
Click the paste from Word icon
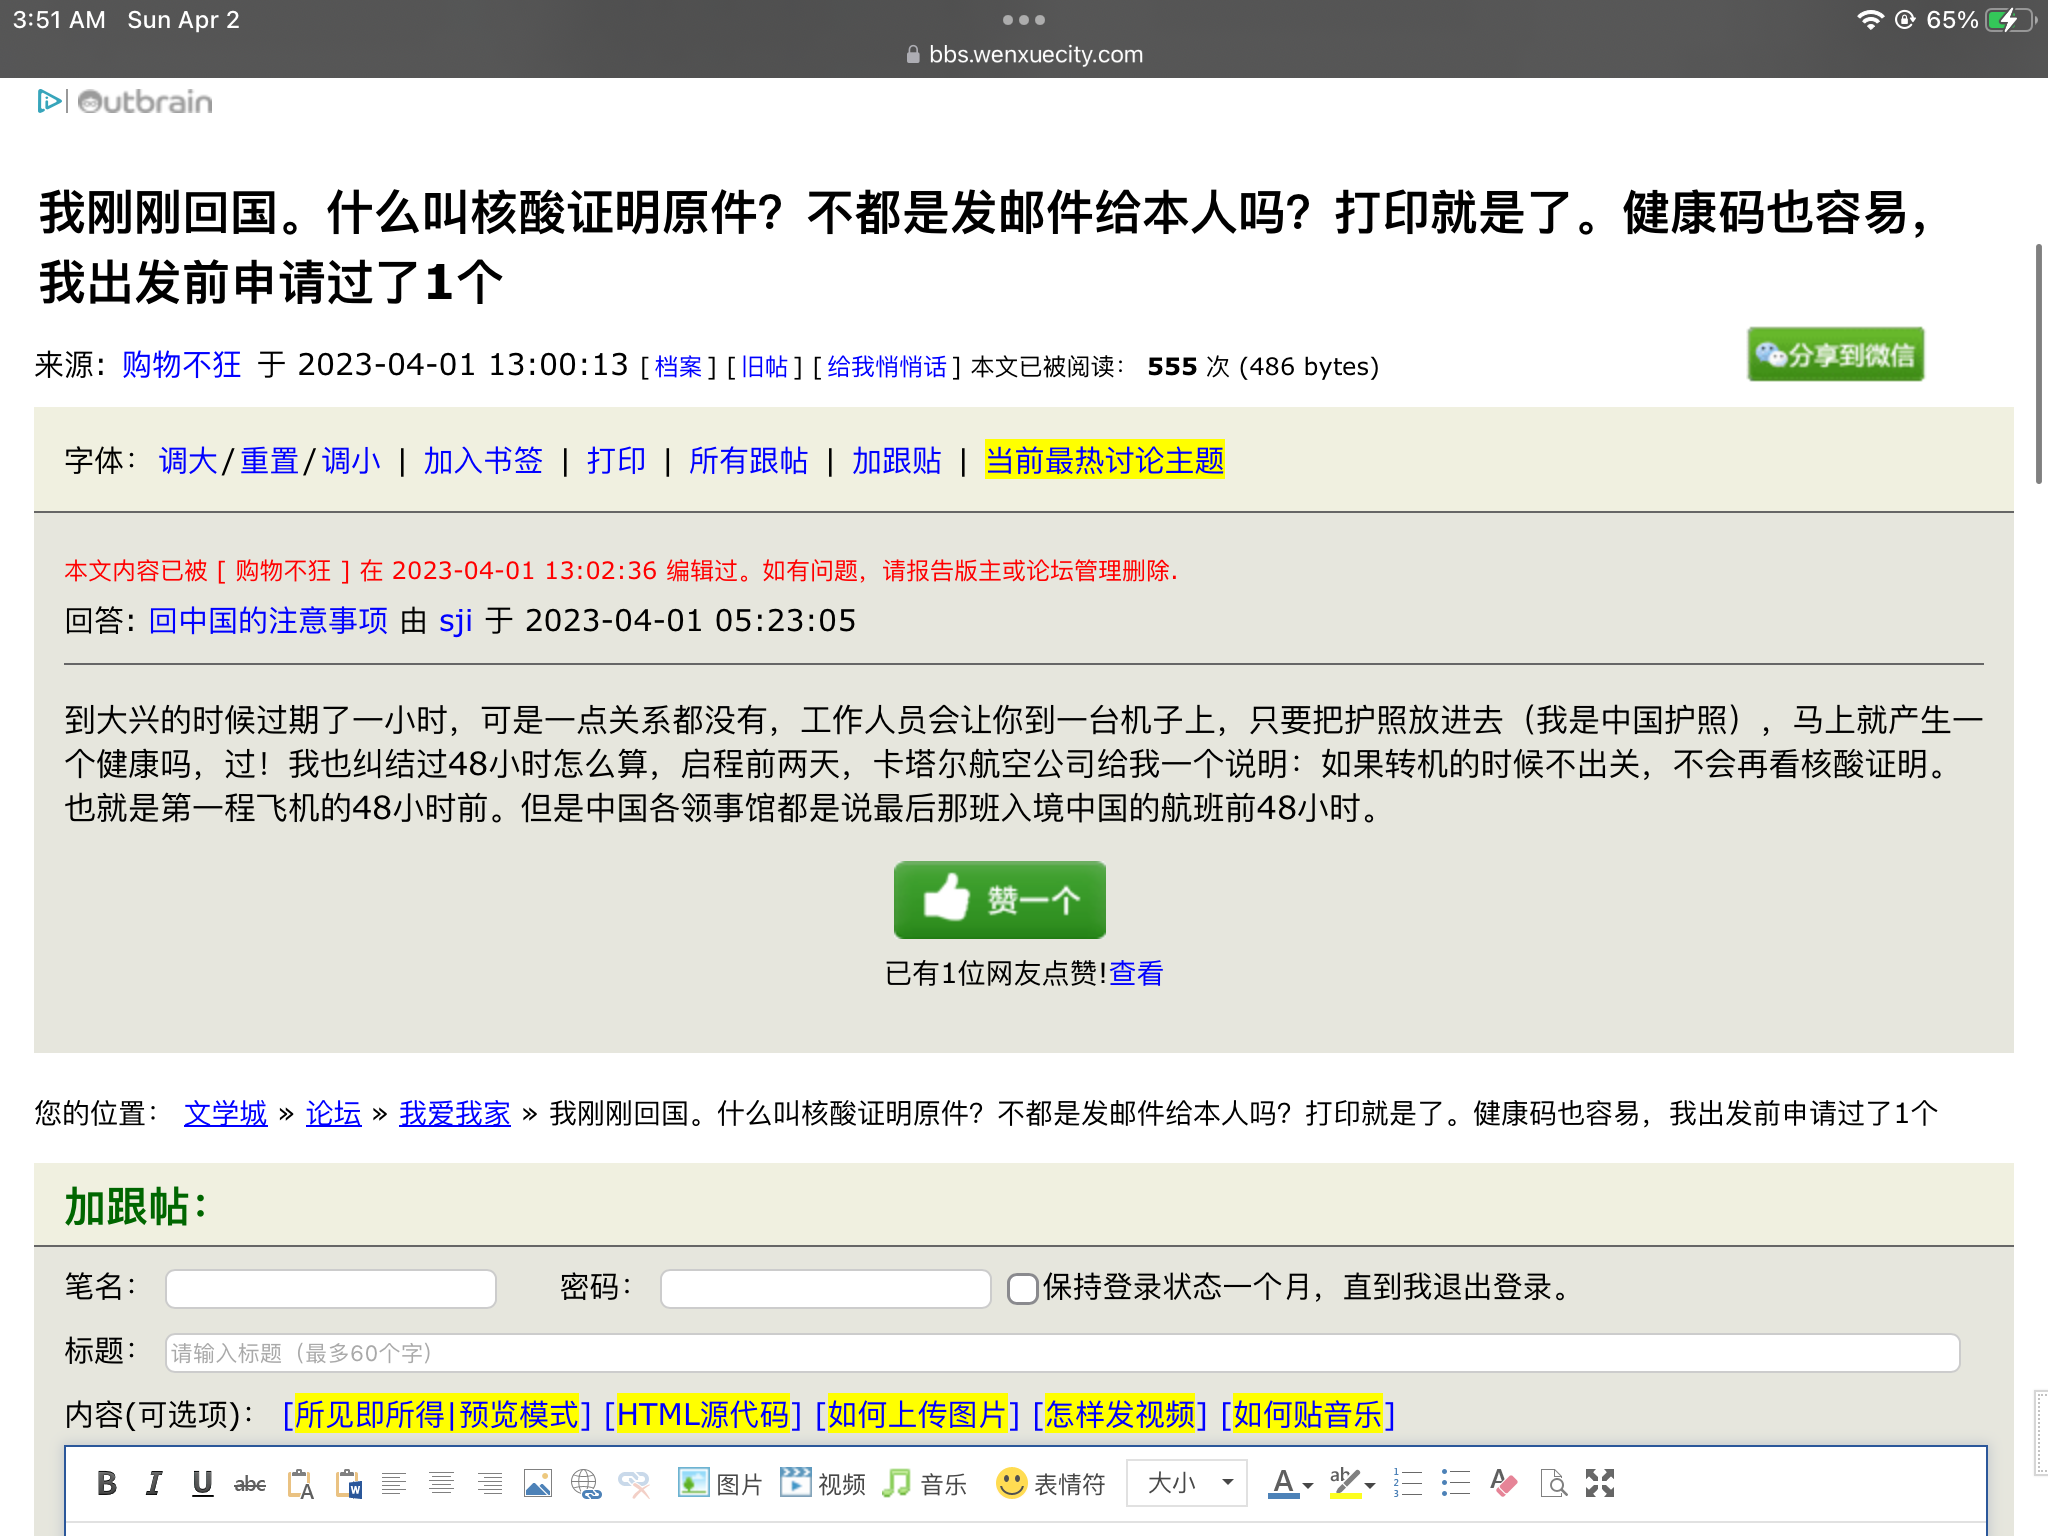coord(348,1484)
